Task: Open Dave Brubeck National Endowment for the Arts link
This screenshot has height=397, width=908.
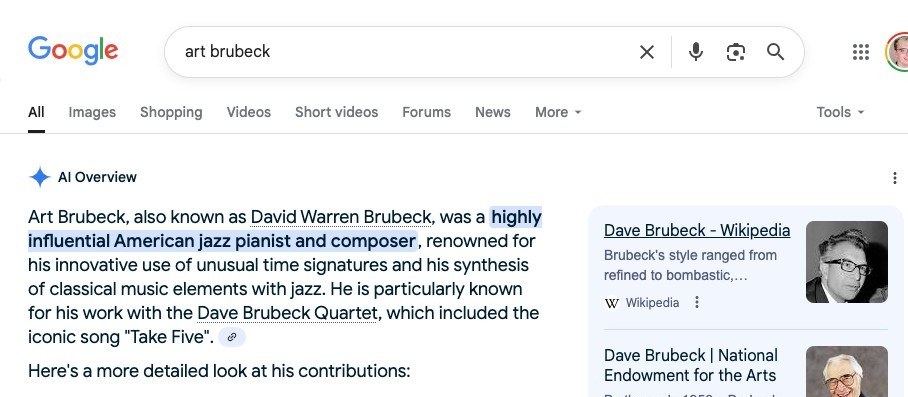Action: click(x=690, y=365)
